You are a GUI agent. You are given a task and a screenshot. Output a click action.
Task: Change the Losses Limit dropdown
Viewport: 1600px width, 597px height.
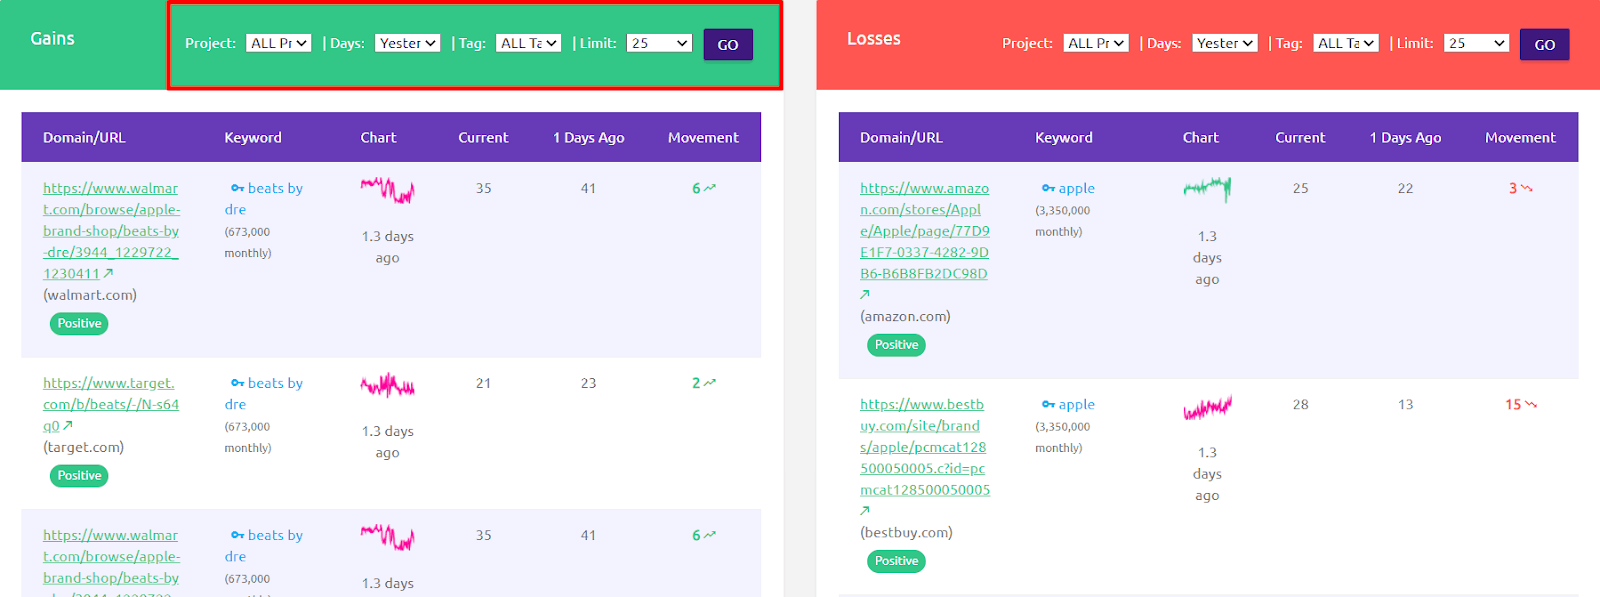point(1477,43)
